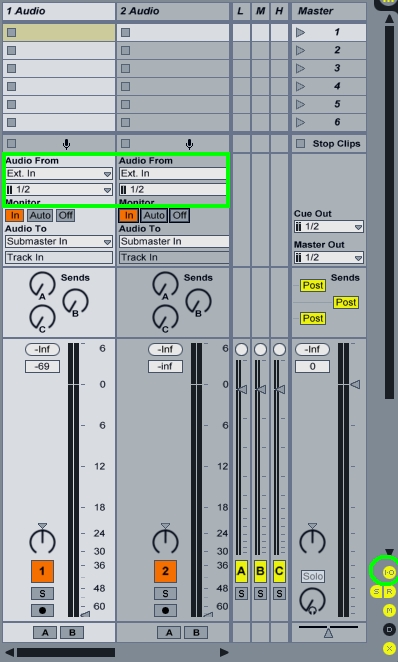Click the Master volume fader handle
The height and width of the screenshot is (662, 398).
(x=355, y=385)
